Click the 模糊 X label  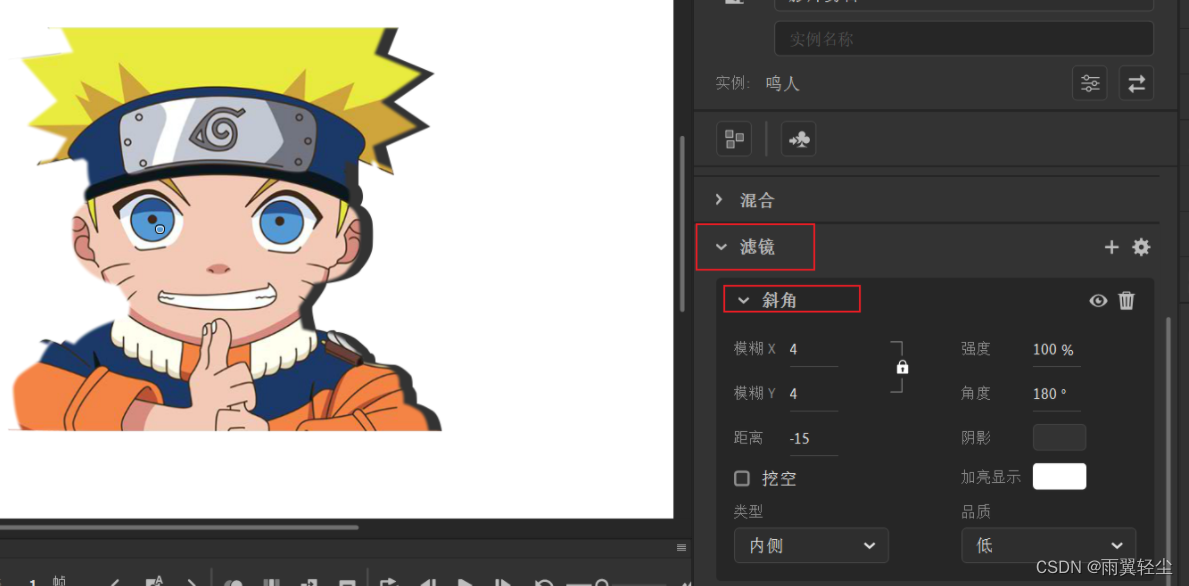[754, 349]
